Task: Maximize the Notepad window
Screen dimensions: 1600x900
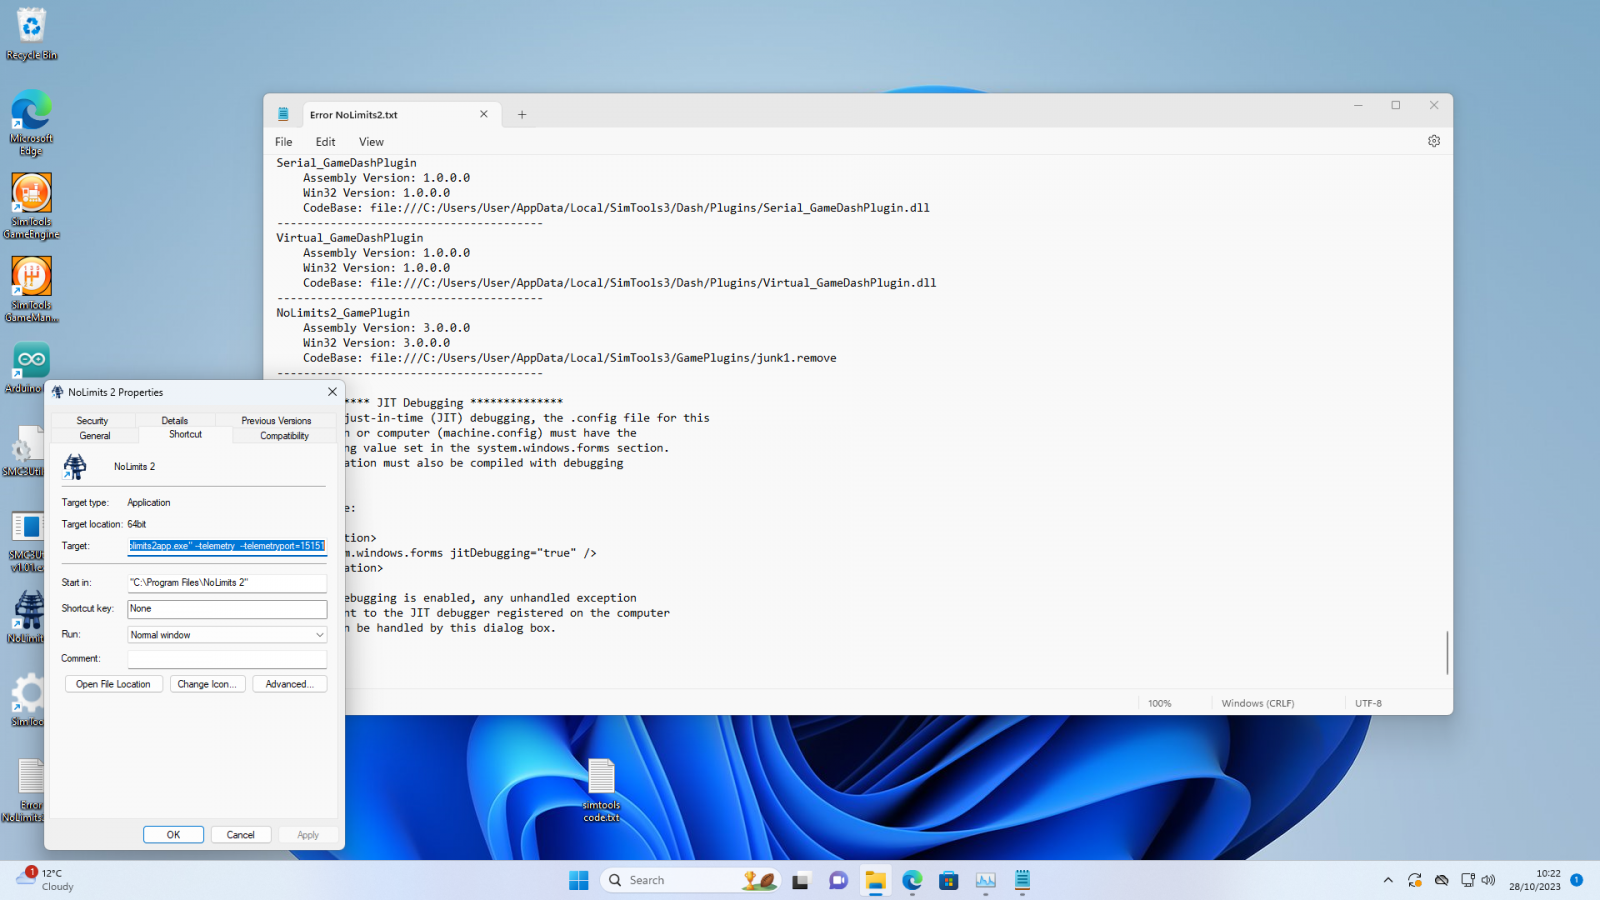Action: click(1396, 105)
